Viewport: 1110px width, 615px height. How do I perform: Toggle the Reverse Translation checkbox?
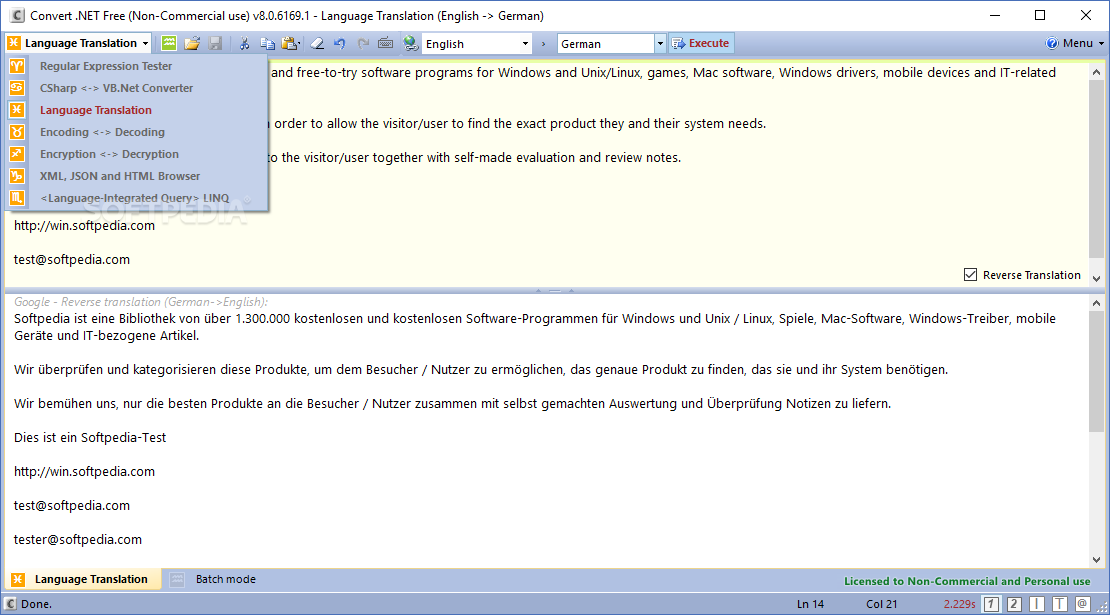[x=971, y=275]
